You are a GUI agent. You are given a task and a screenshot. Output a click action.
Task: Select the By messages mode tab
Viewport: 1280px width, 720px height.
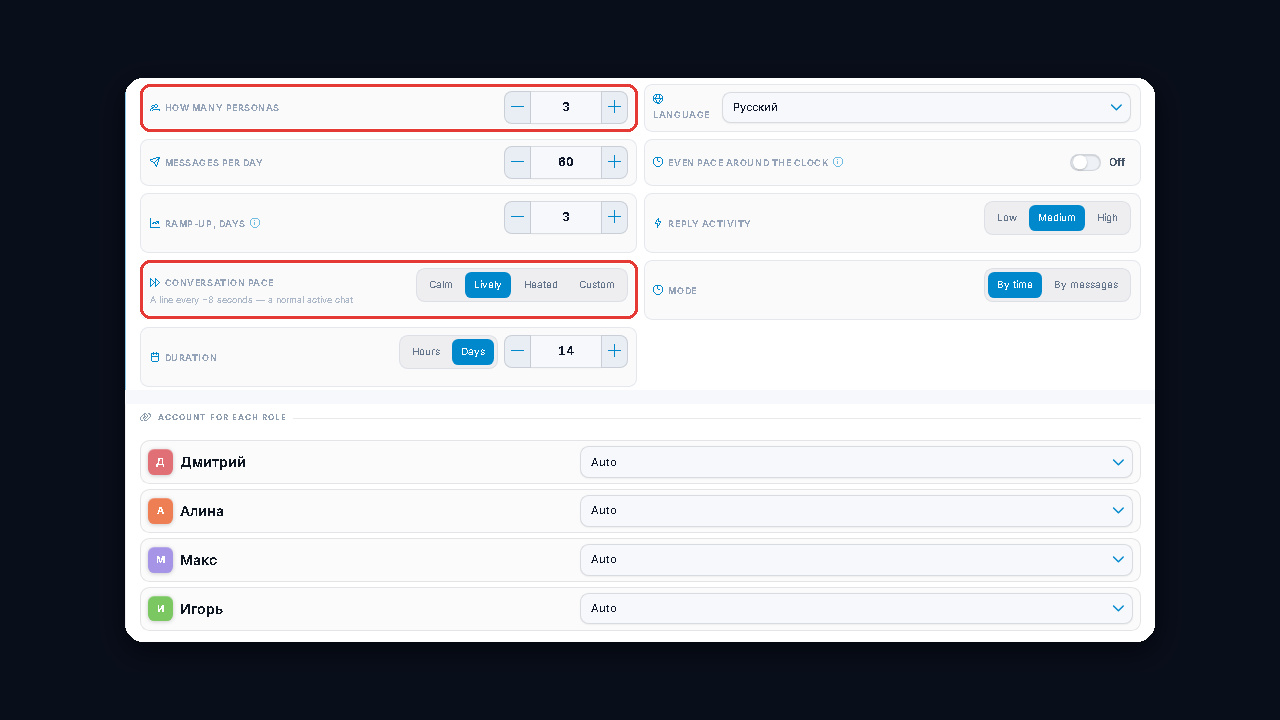1086,285
